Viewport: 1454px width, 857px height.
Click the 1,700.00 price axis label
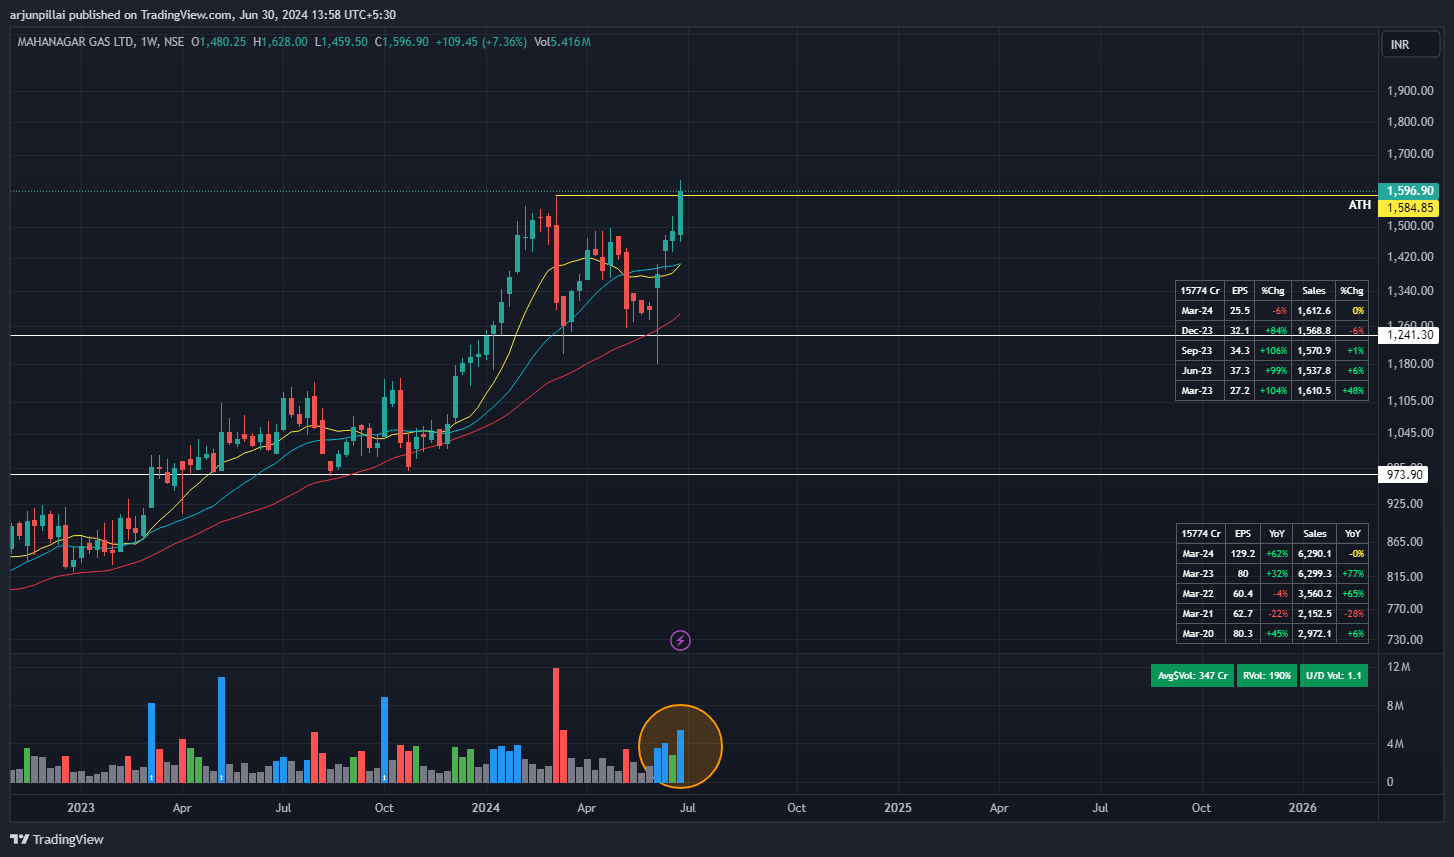click(x=1410, y=154)
